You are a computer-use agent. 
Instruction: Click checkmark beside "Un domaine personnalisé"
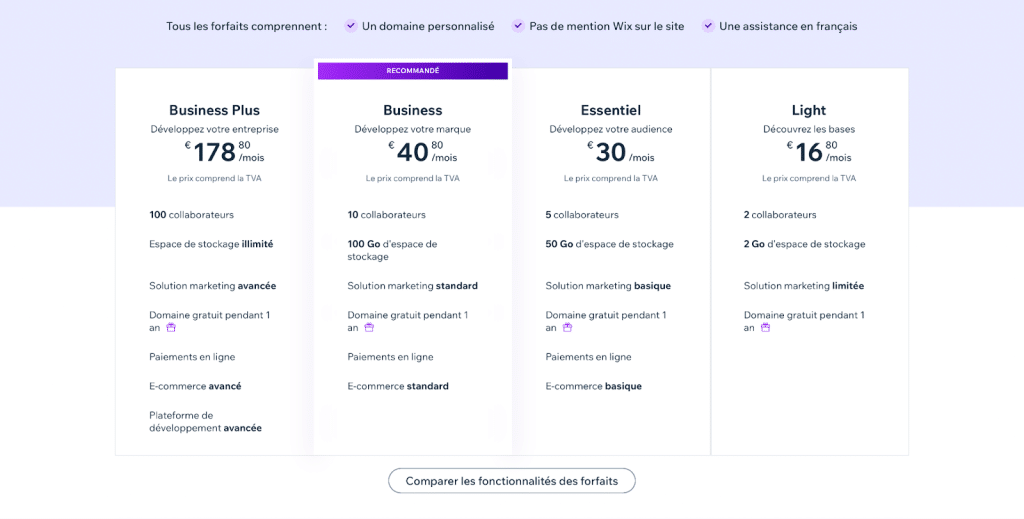point(351,26)
